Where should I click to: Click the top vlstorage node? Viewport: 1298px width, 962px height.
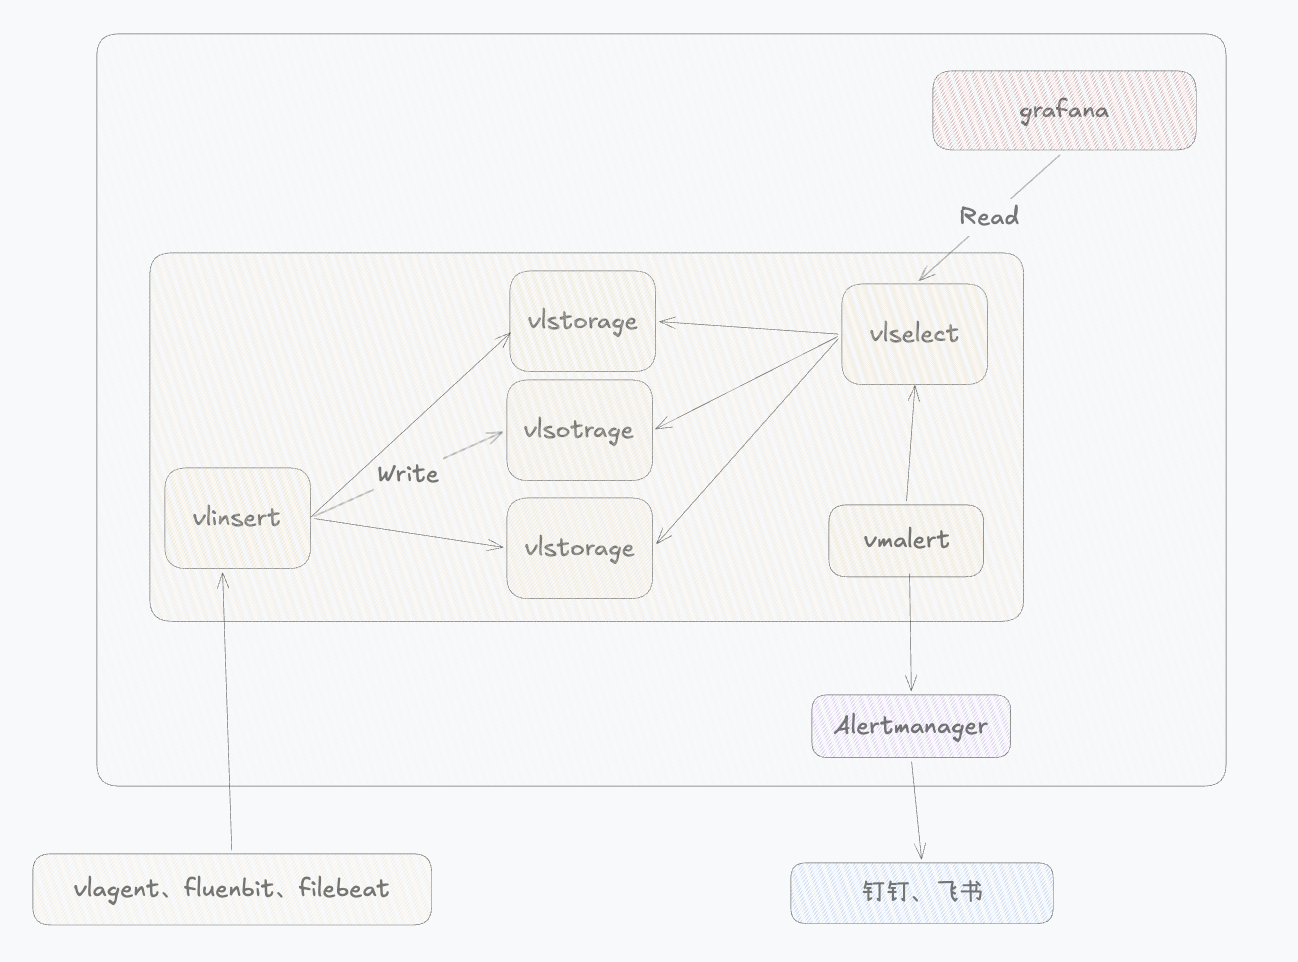tap(582, 321)
